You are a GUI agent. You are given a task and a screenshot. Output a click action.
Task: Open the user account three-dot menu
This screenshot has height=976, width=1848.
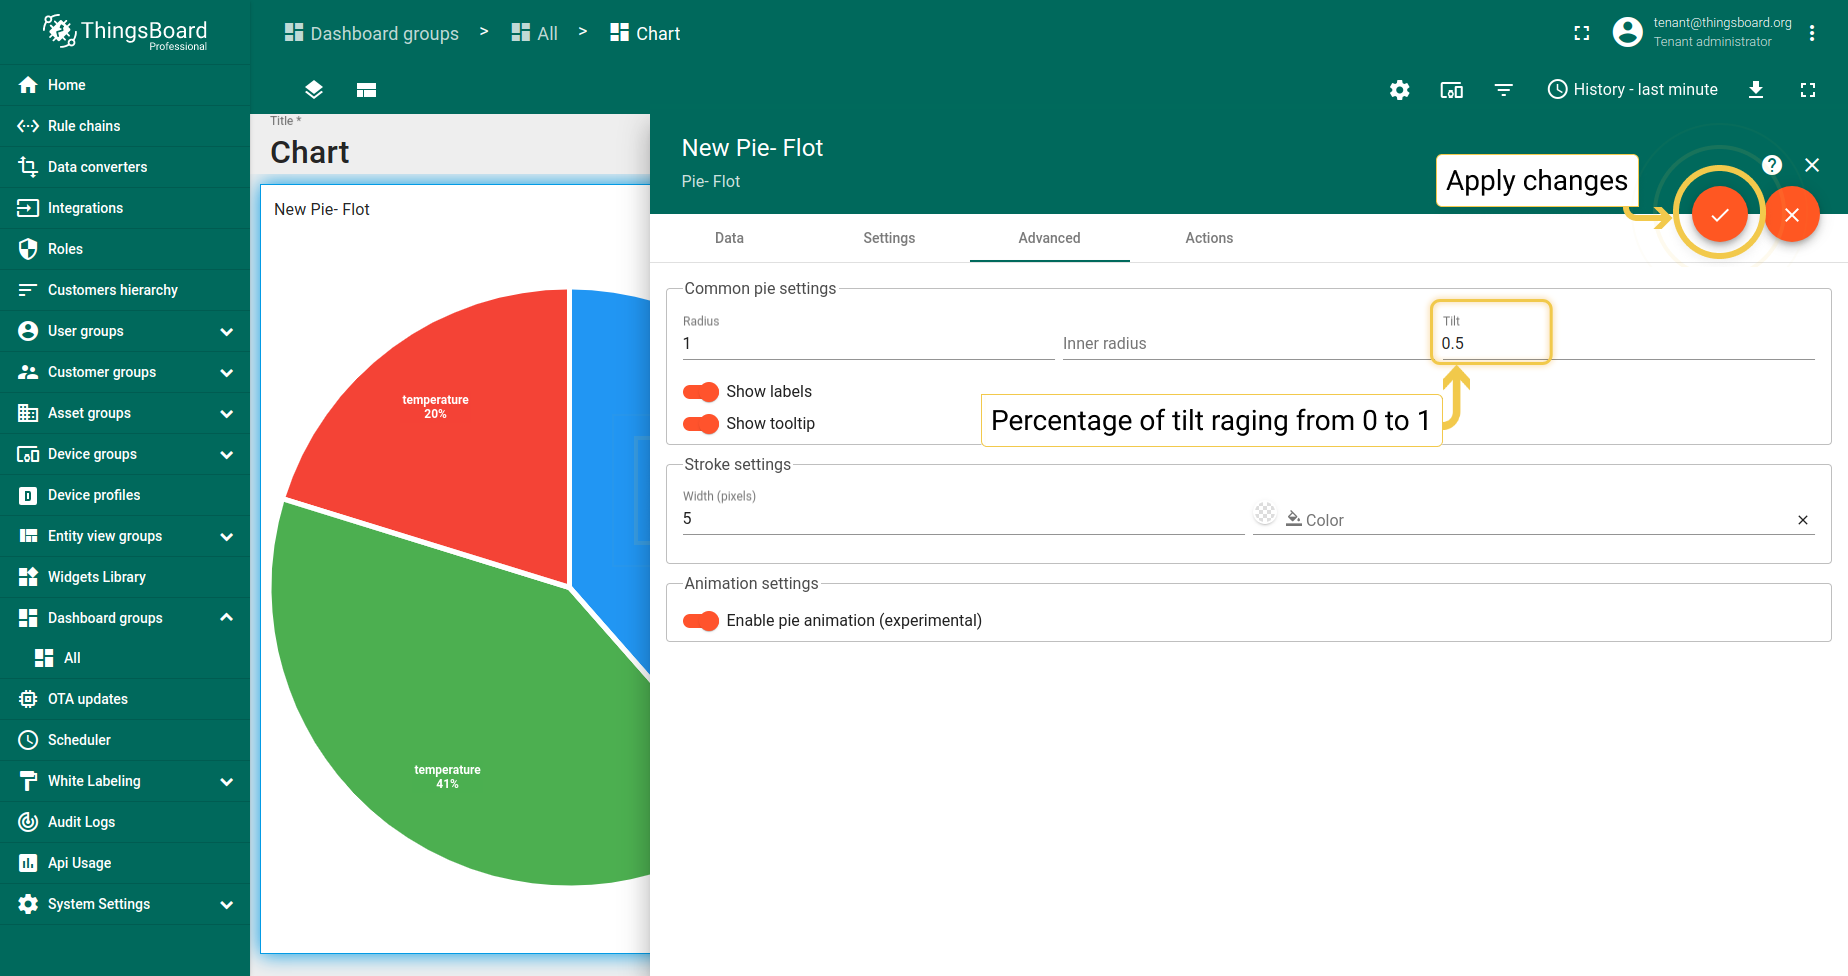coord(1811,33)
